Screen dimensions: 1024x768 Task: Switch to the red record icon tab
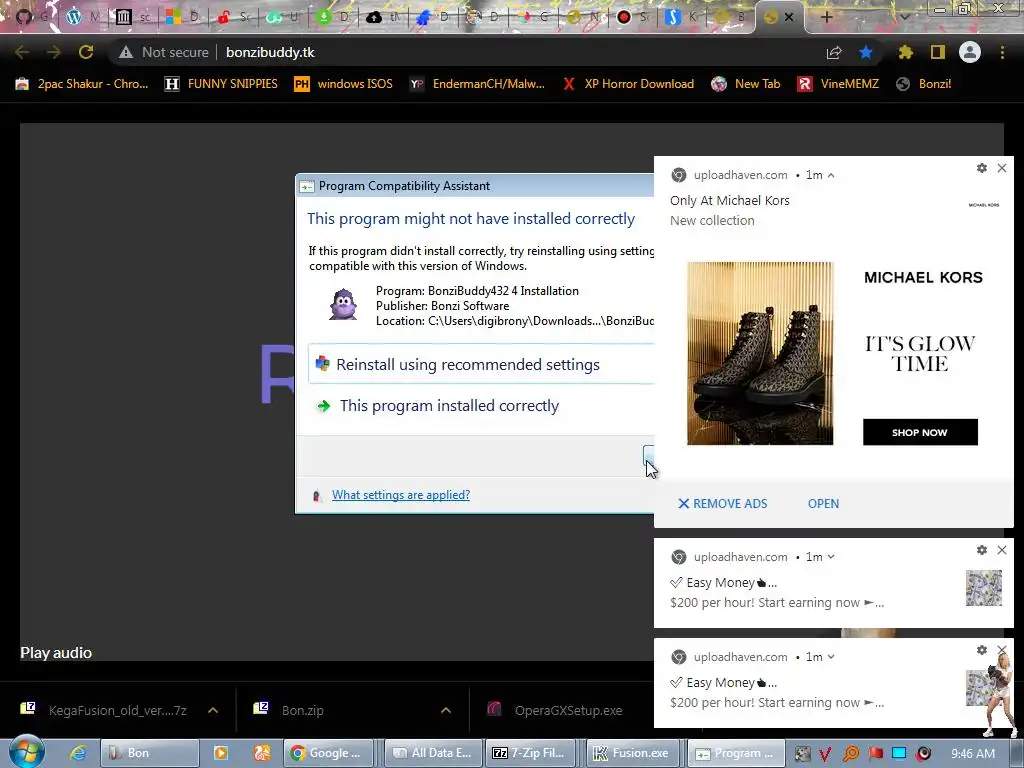pyautogui.click(x=632, y=17)
